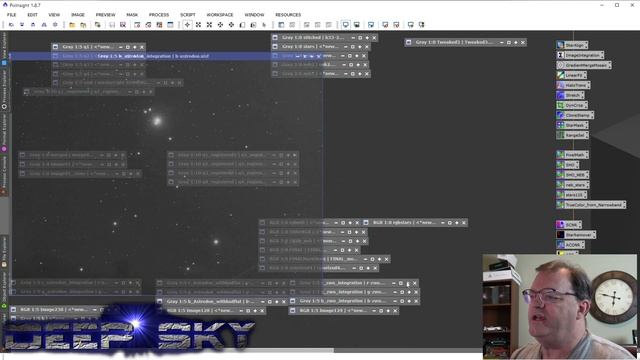Open the Process Console side tab

(4, 176)
